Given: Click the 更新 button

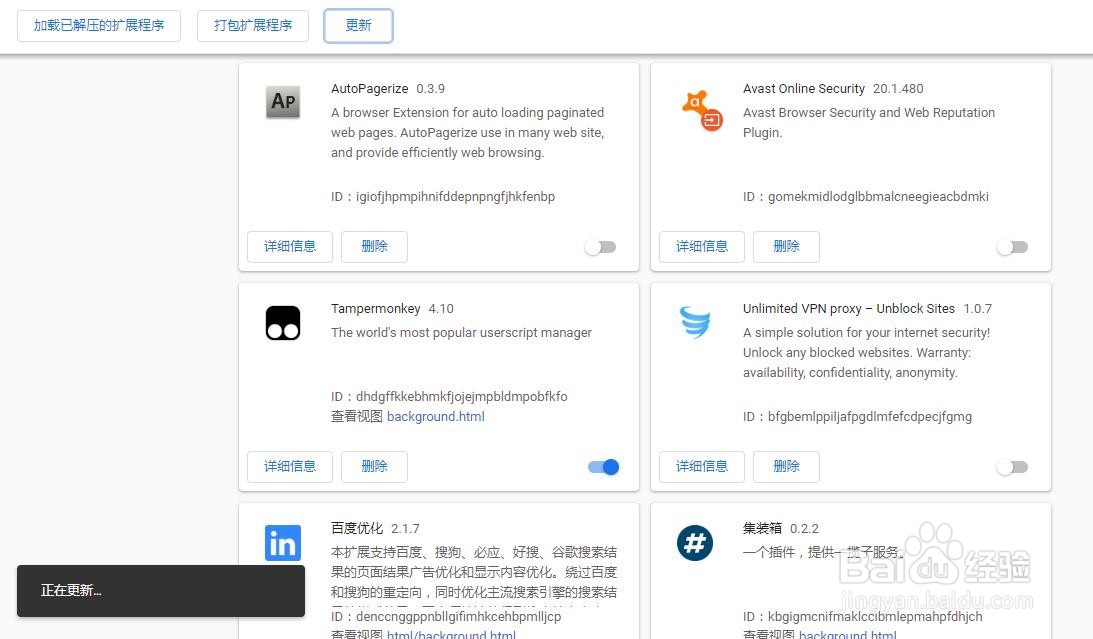Looking at the screenshot, I should 358,26.
